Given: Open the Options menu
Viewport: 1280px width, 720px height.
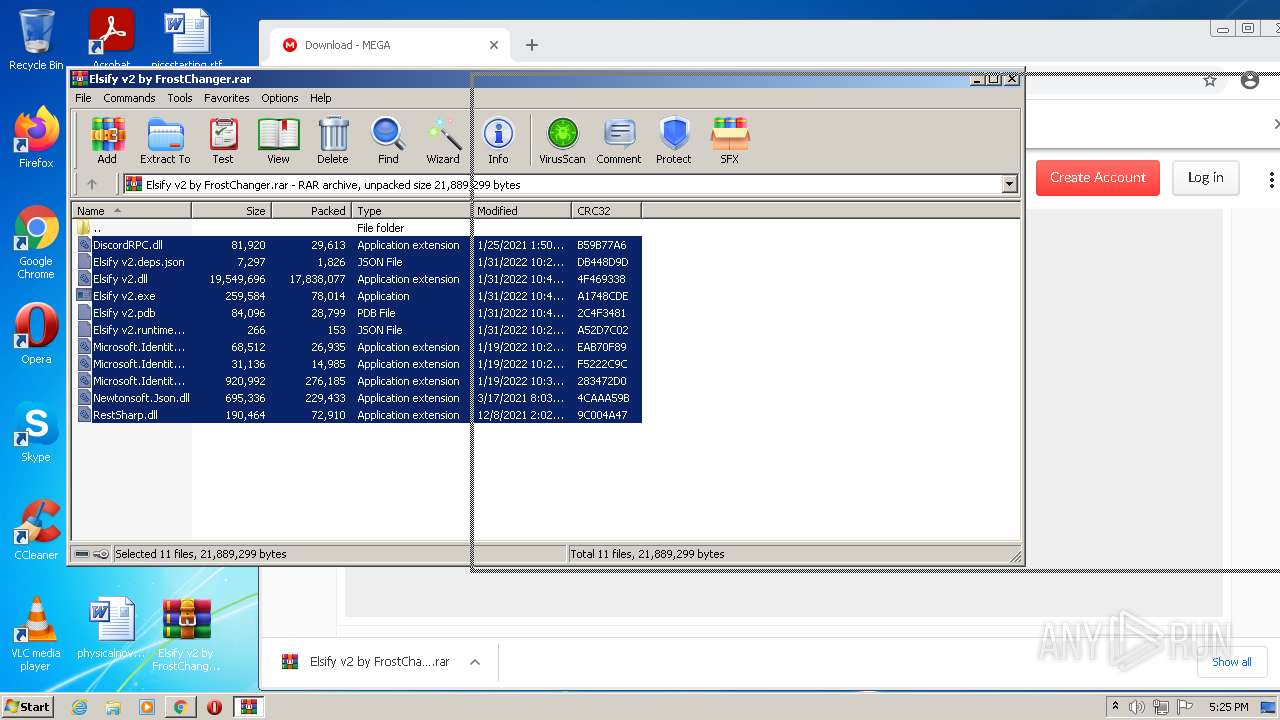Looking at the screenshot, I should coord(280,98).
